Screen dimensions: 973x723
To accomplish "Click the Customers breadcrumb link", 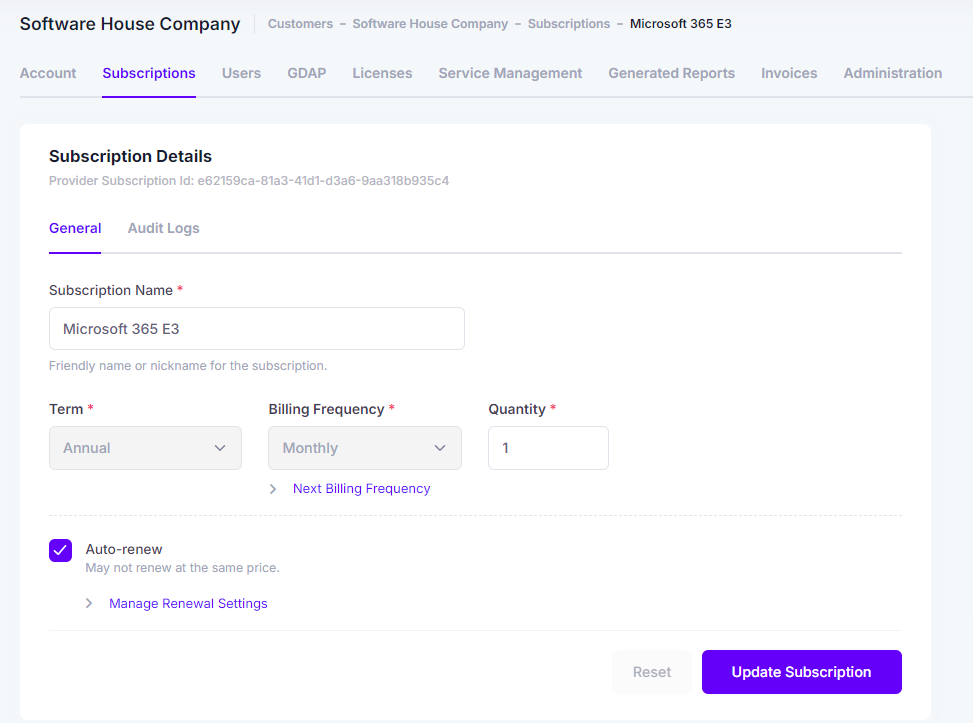I will coord(300,24).
